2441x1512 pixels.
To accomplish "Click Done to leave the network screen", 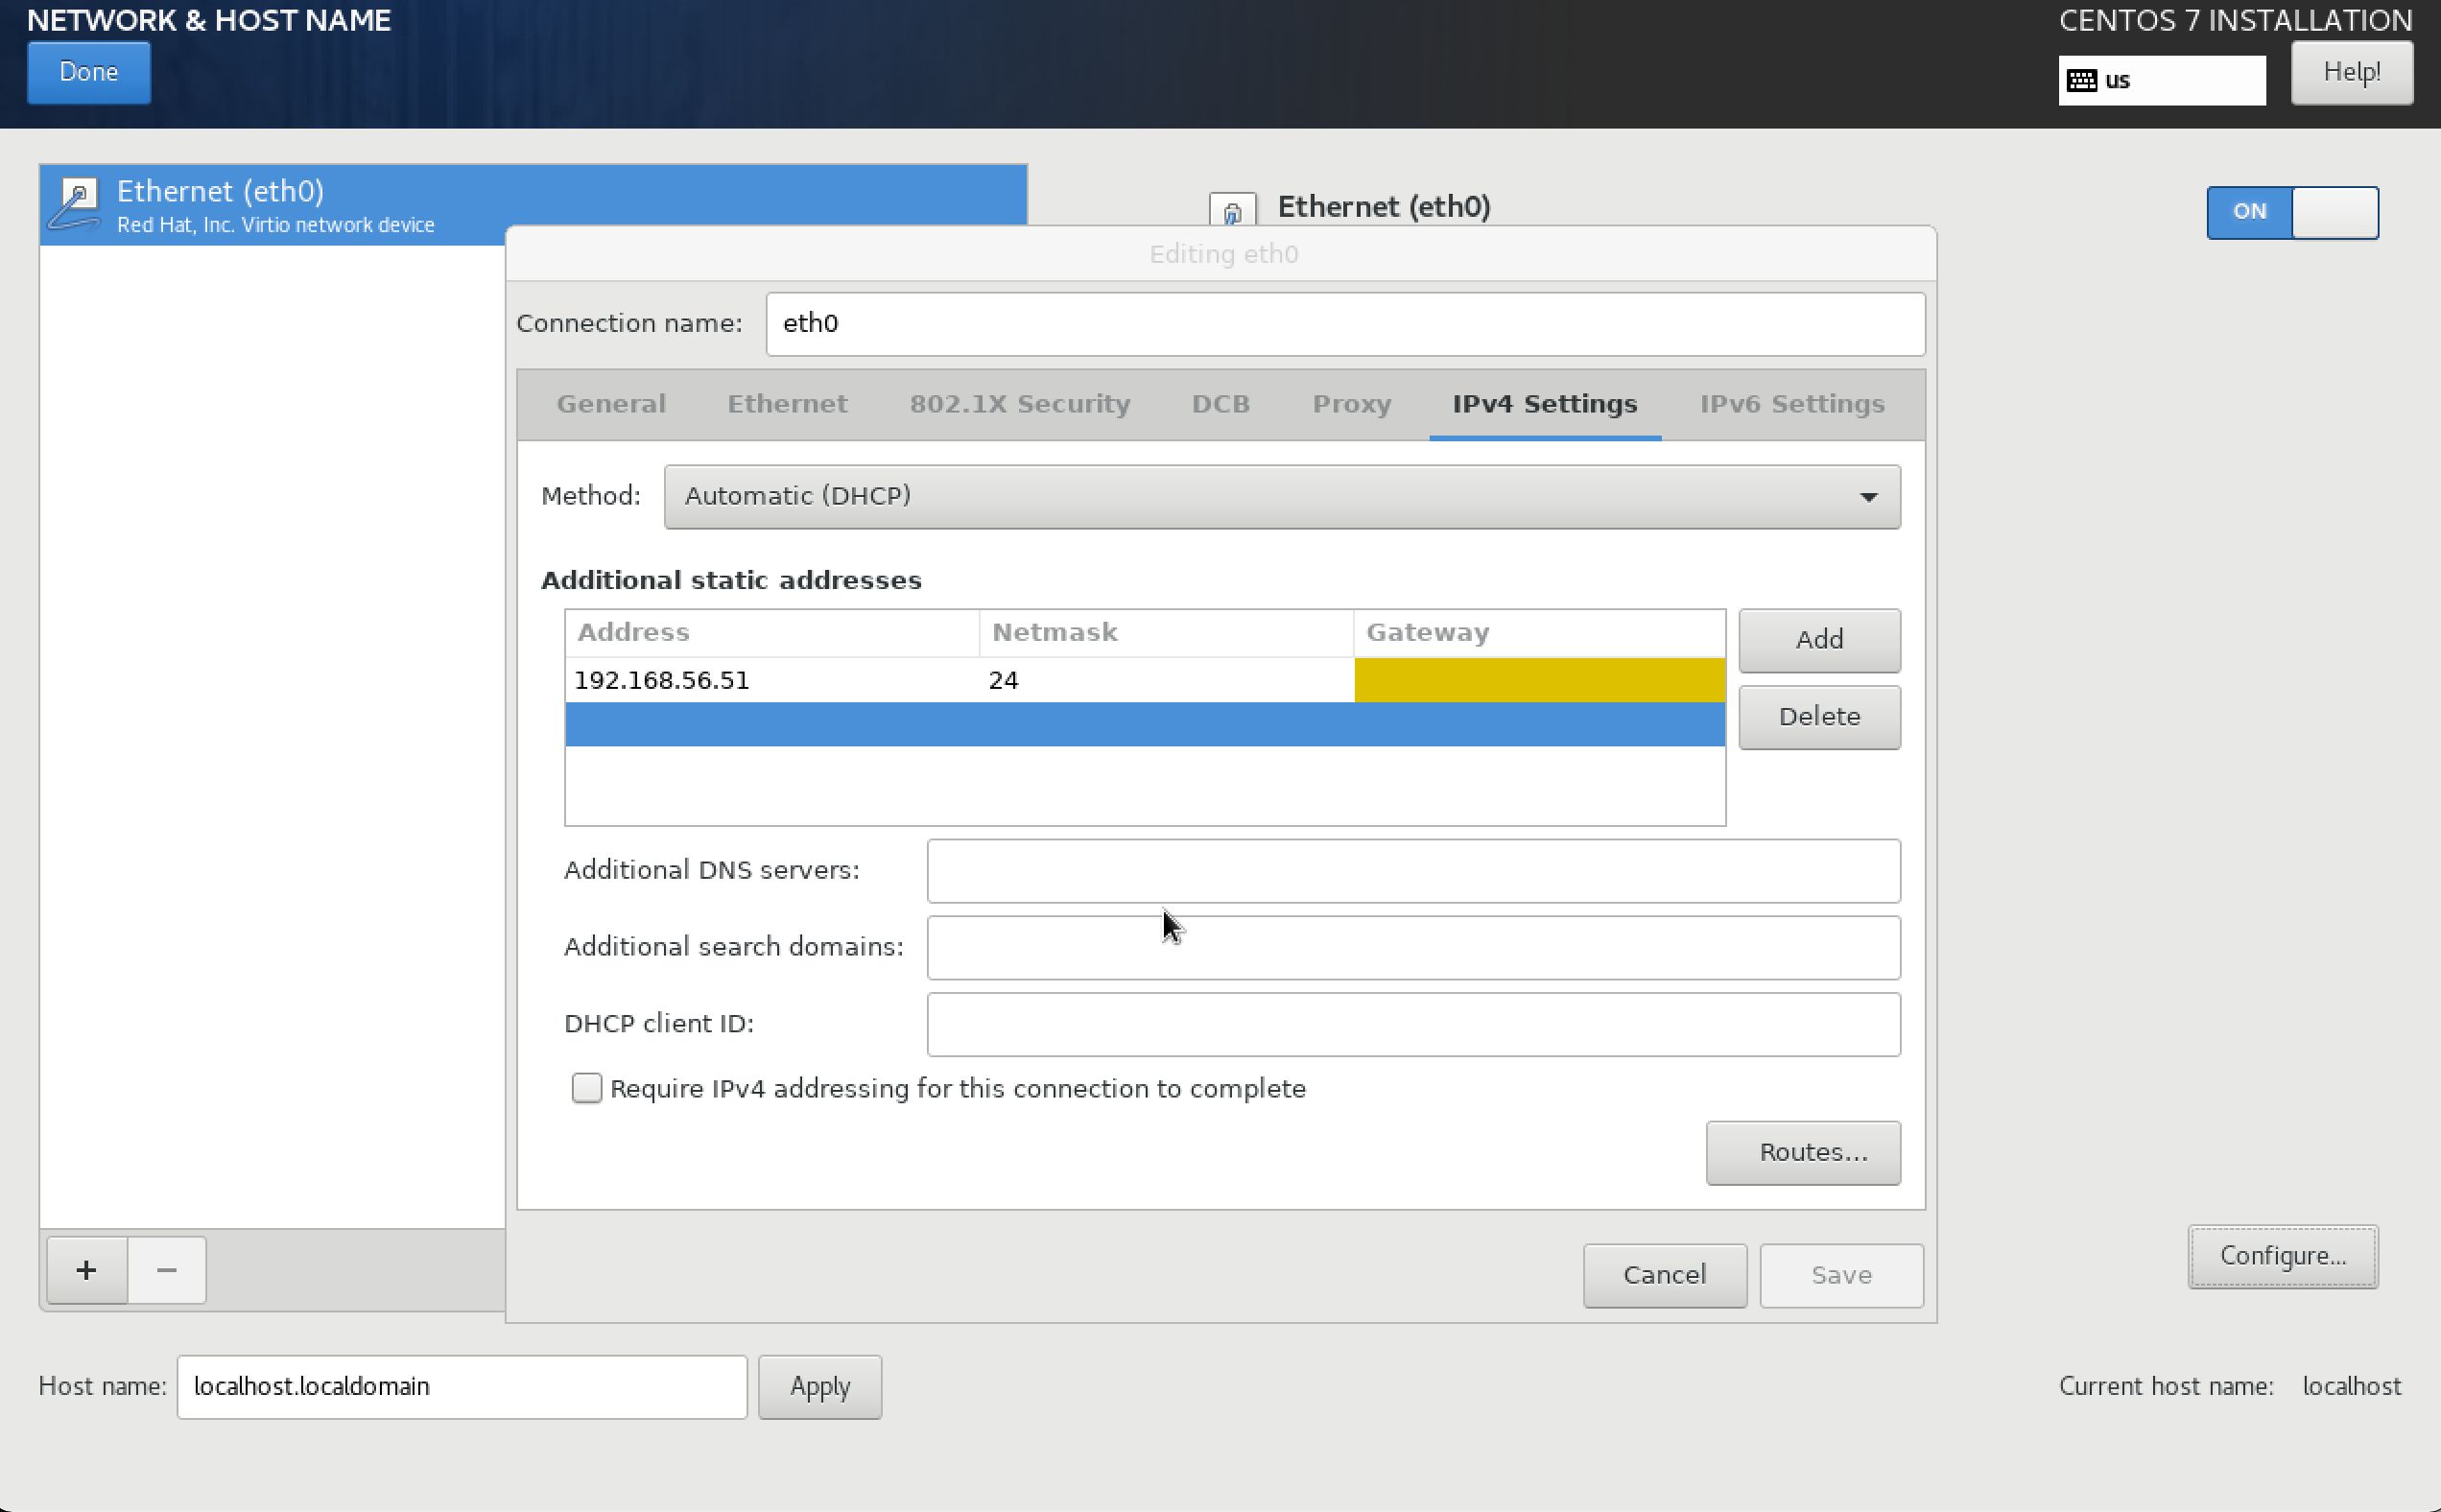I will [x=89, y=72].
